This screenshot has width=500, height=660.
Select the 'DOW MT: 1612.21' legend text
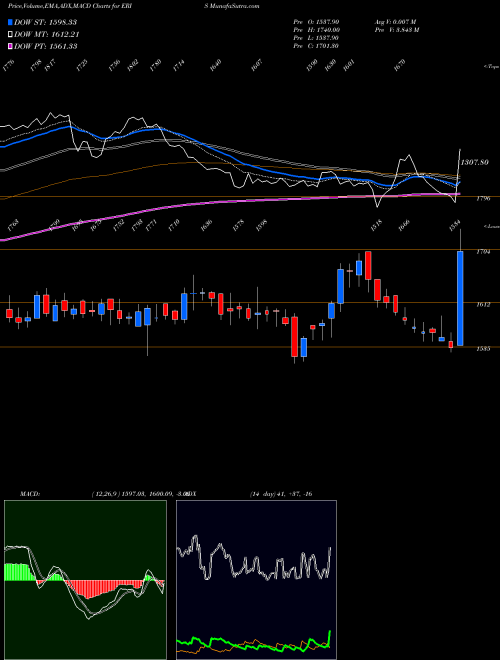tap(47, 35)
